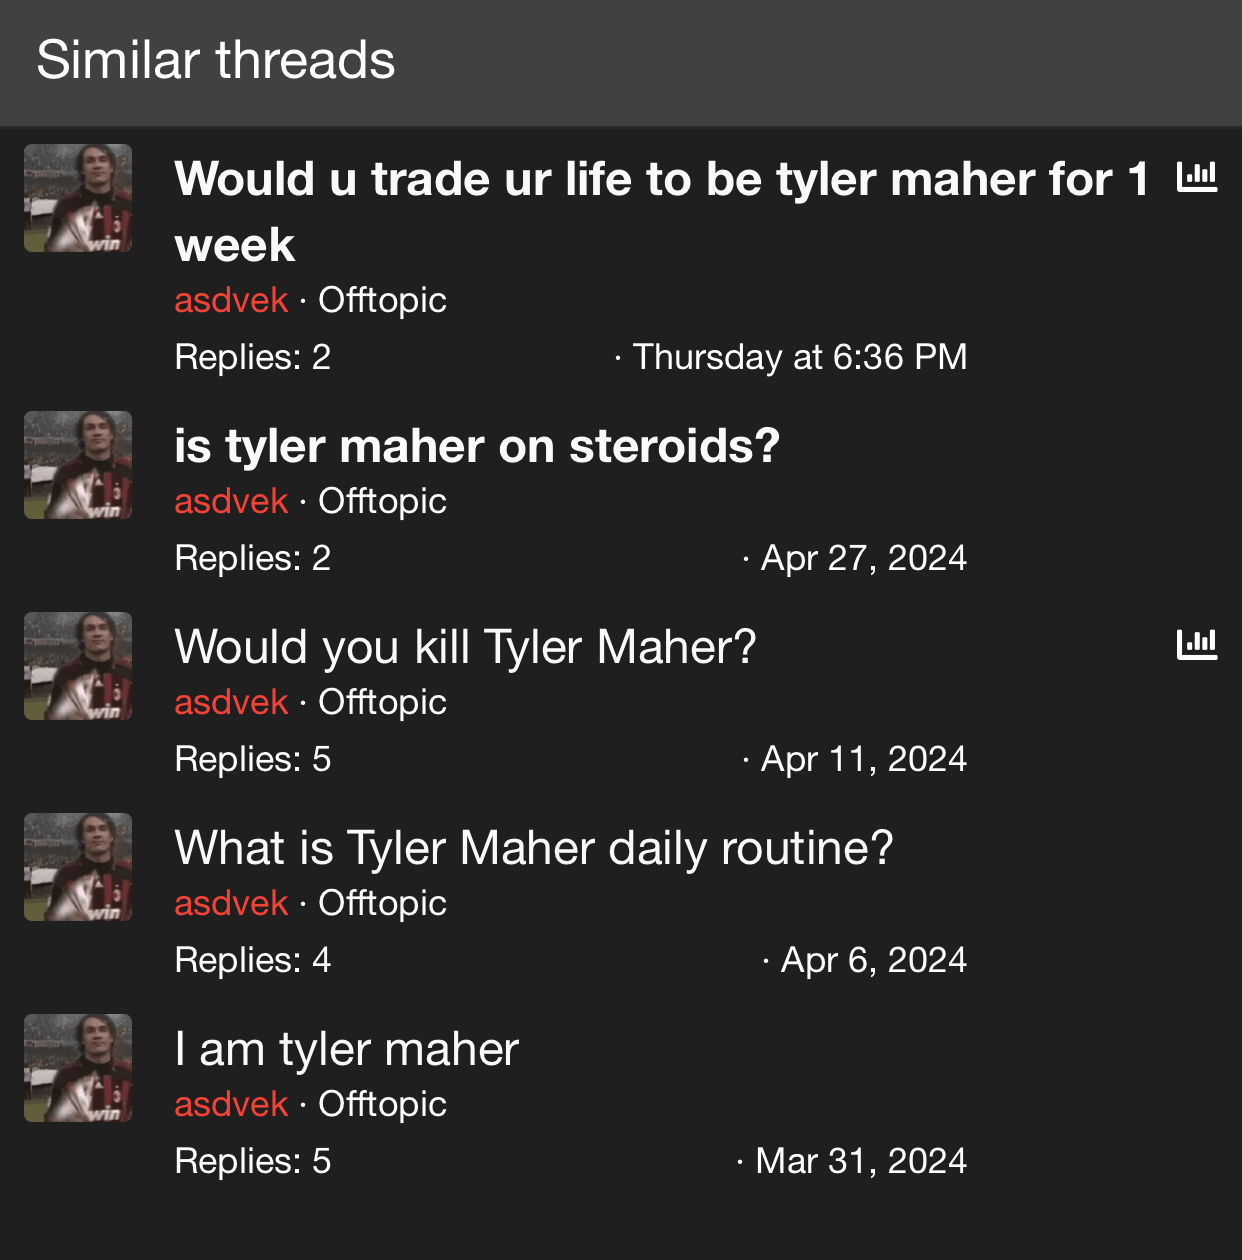
Task: Click 'Apr 27, 2024' date
Action: (863, 558)
